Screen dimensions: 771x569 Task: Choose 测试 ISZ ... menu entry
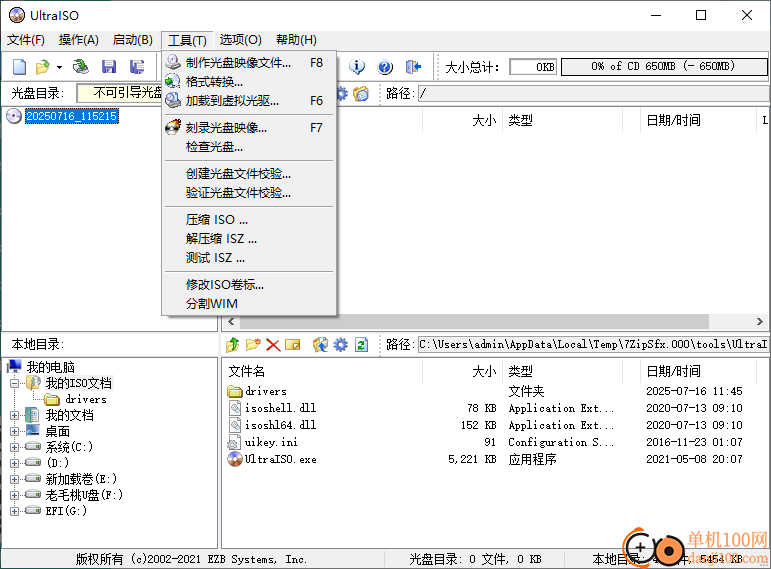(x=249, y=258)
